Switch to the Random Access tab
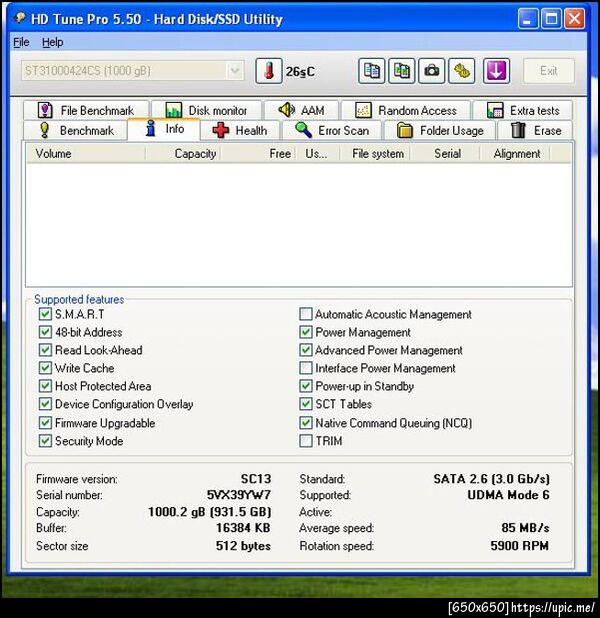Screen dimensions: 600x618 tap(406, 110)
